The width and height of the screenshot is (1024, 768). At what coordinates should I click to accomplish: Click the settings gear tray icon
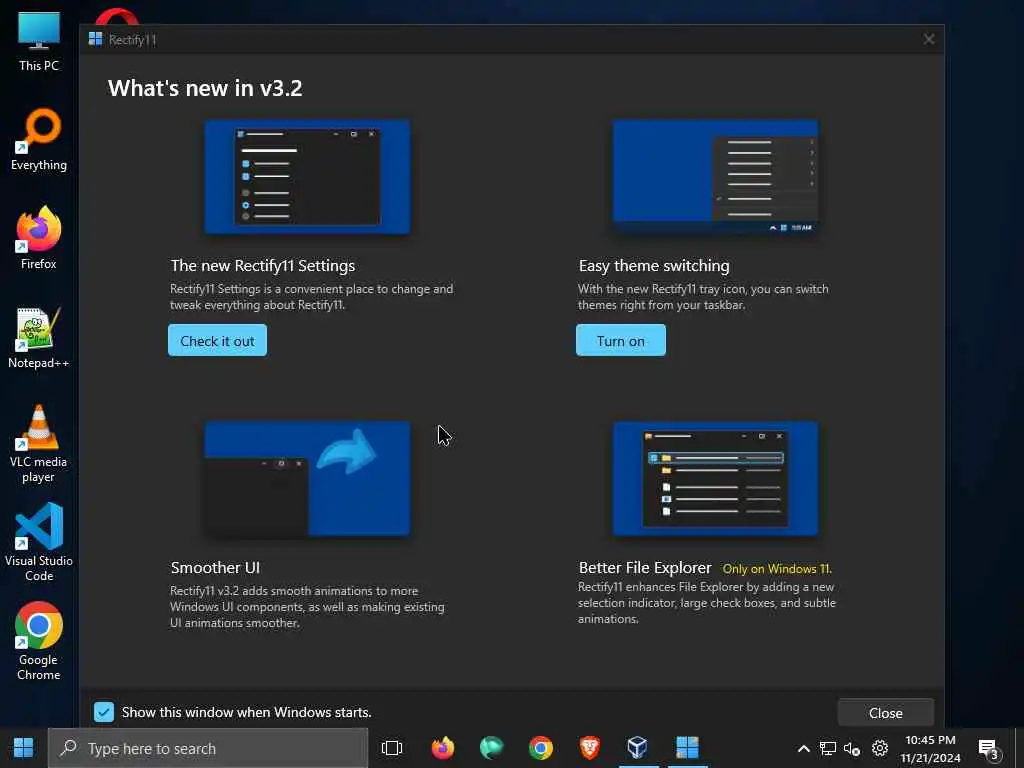[x=880, y=748]
